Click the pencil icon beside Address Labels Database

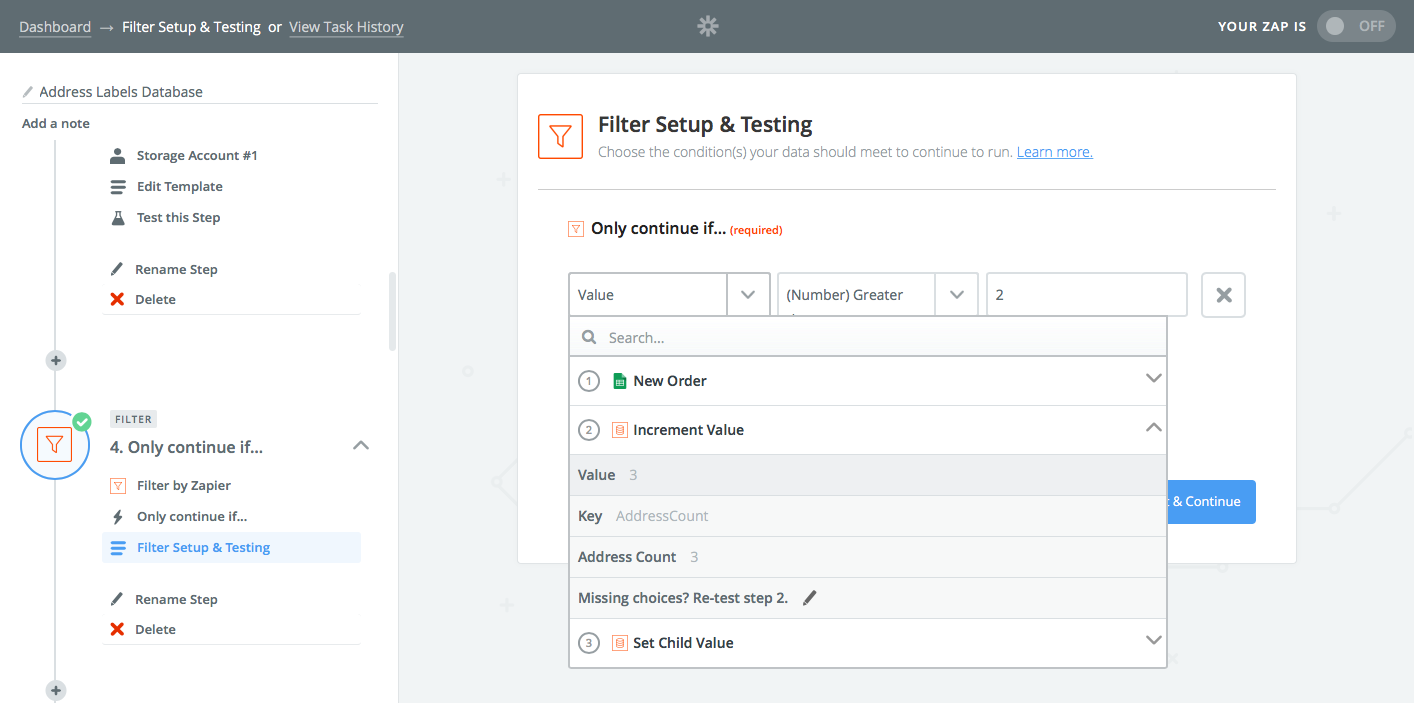(x=28, y=92)
